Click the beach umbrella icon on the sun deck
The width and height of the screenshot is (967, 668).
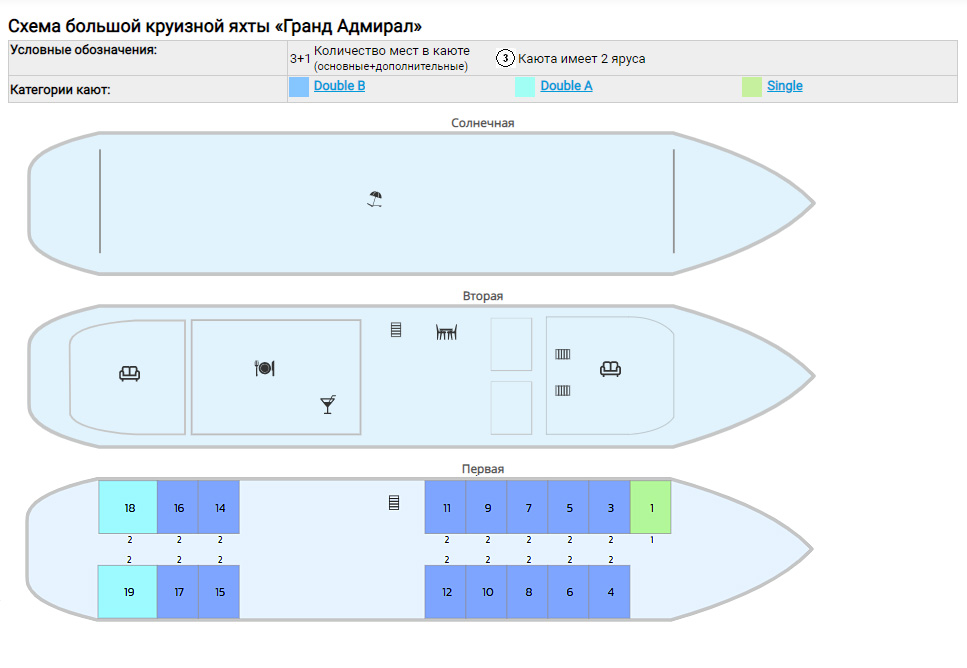[x=374, y=199]
